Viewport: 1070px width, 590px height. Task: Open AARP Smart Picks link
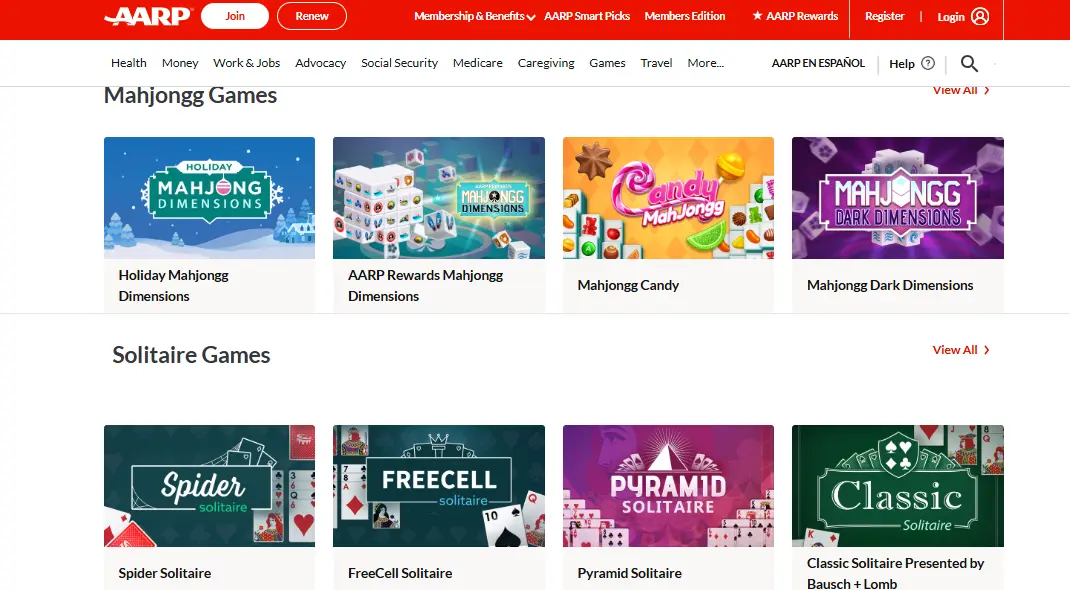pos(587,16)
